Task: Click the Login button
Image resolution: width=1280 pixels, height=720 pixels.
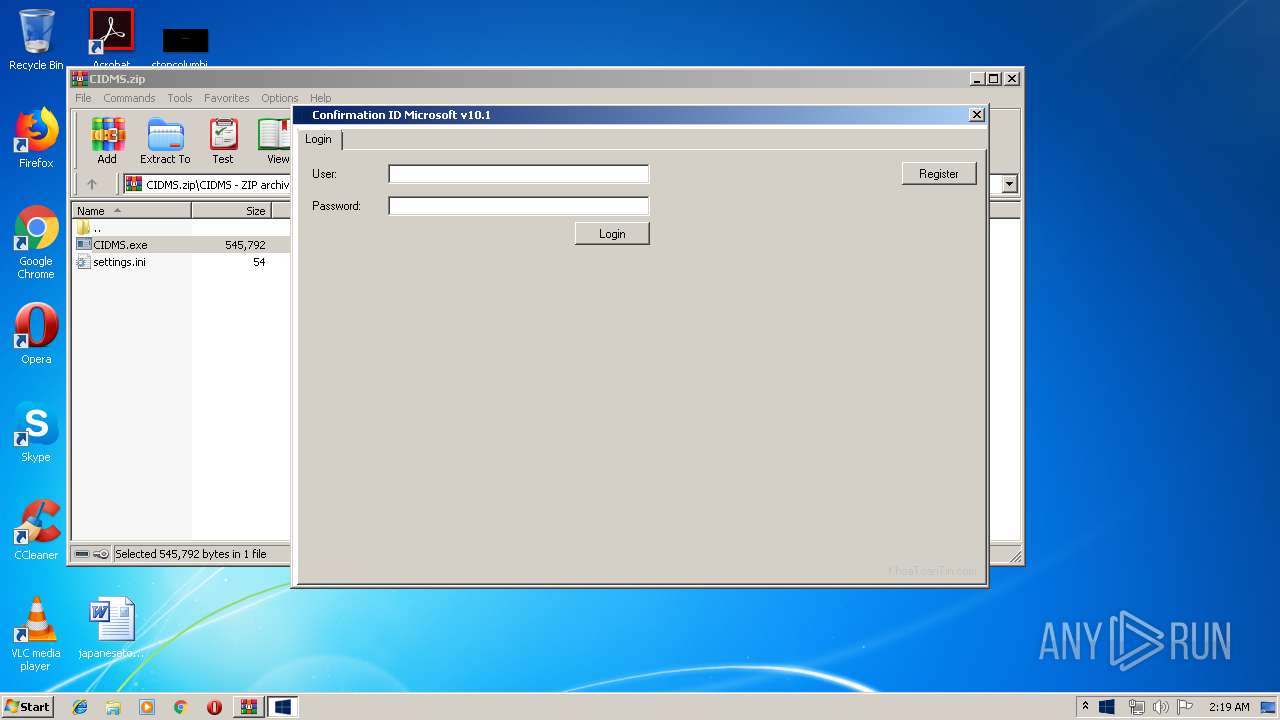Action: coord(612,233)
